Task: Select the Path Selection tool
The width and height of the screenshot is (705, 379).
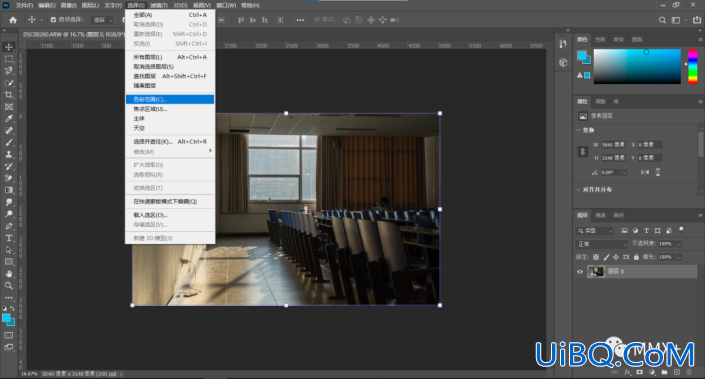Action: [x=9, y=250]
